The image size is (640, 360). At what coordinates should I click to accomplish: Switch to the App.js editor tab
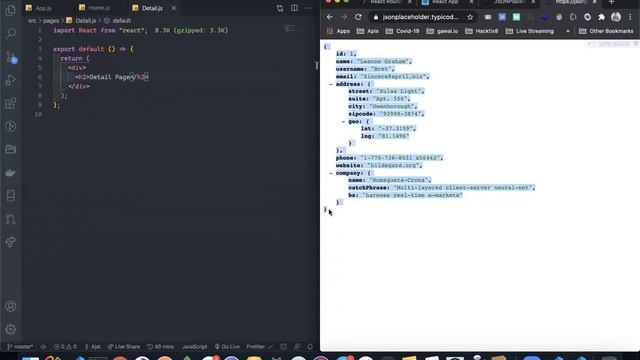[43, 8]
